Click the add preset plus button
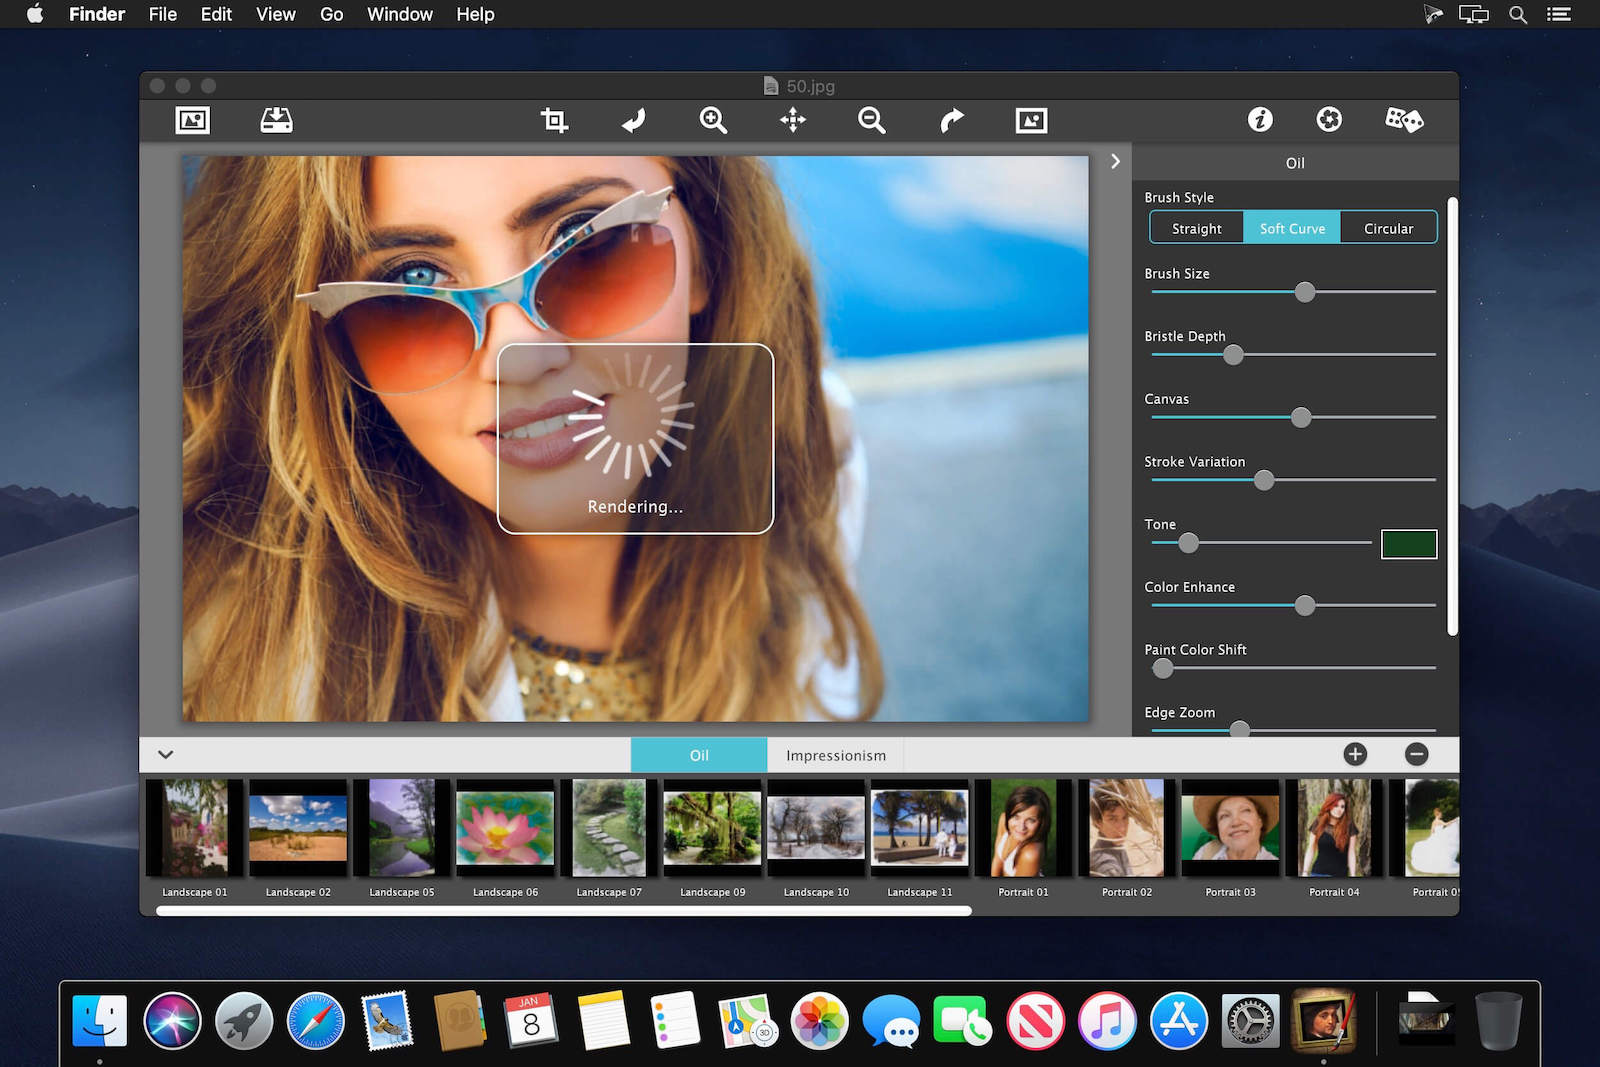 (1355, 754)
